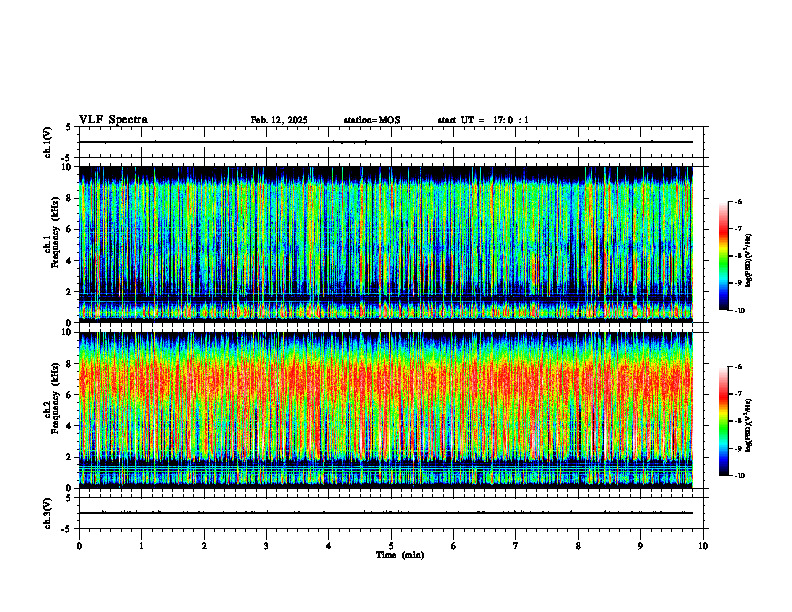Click the ch.1 spectrogram image panel

click(386, 244)
